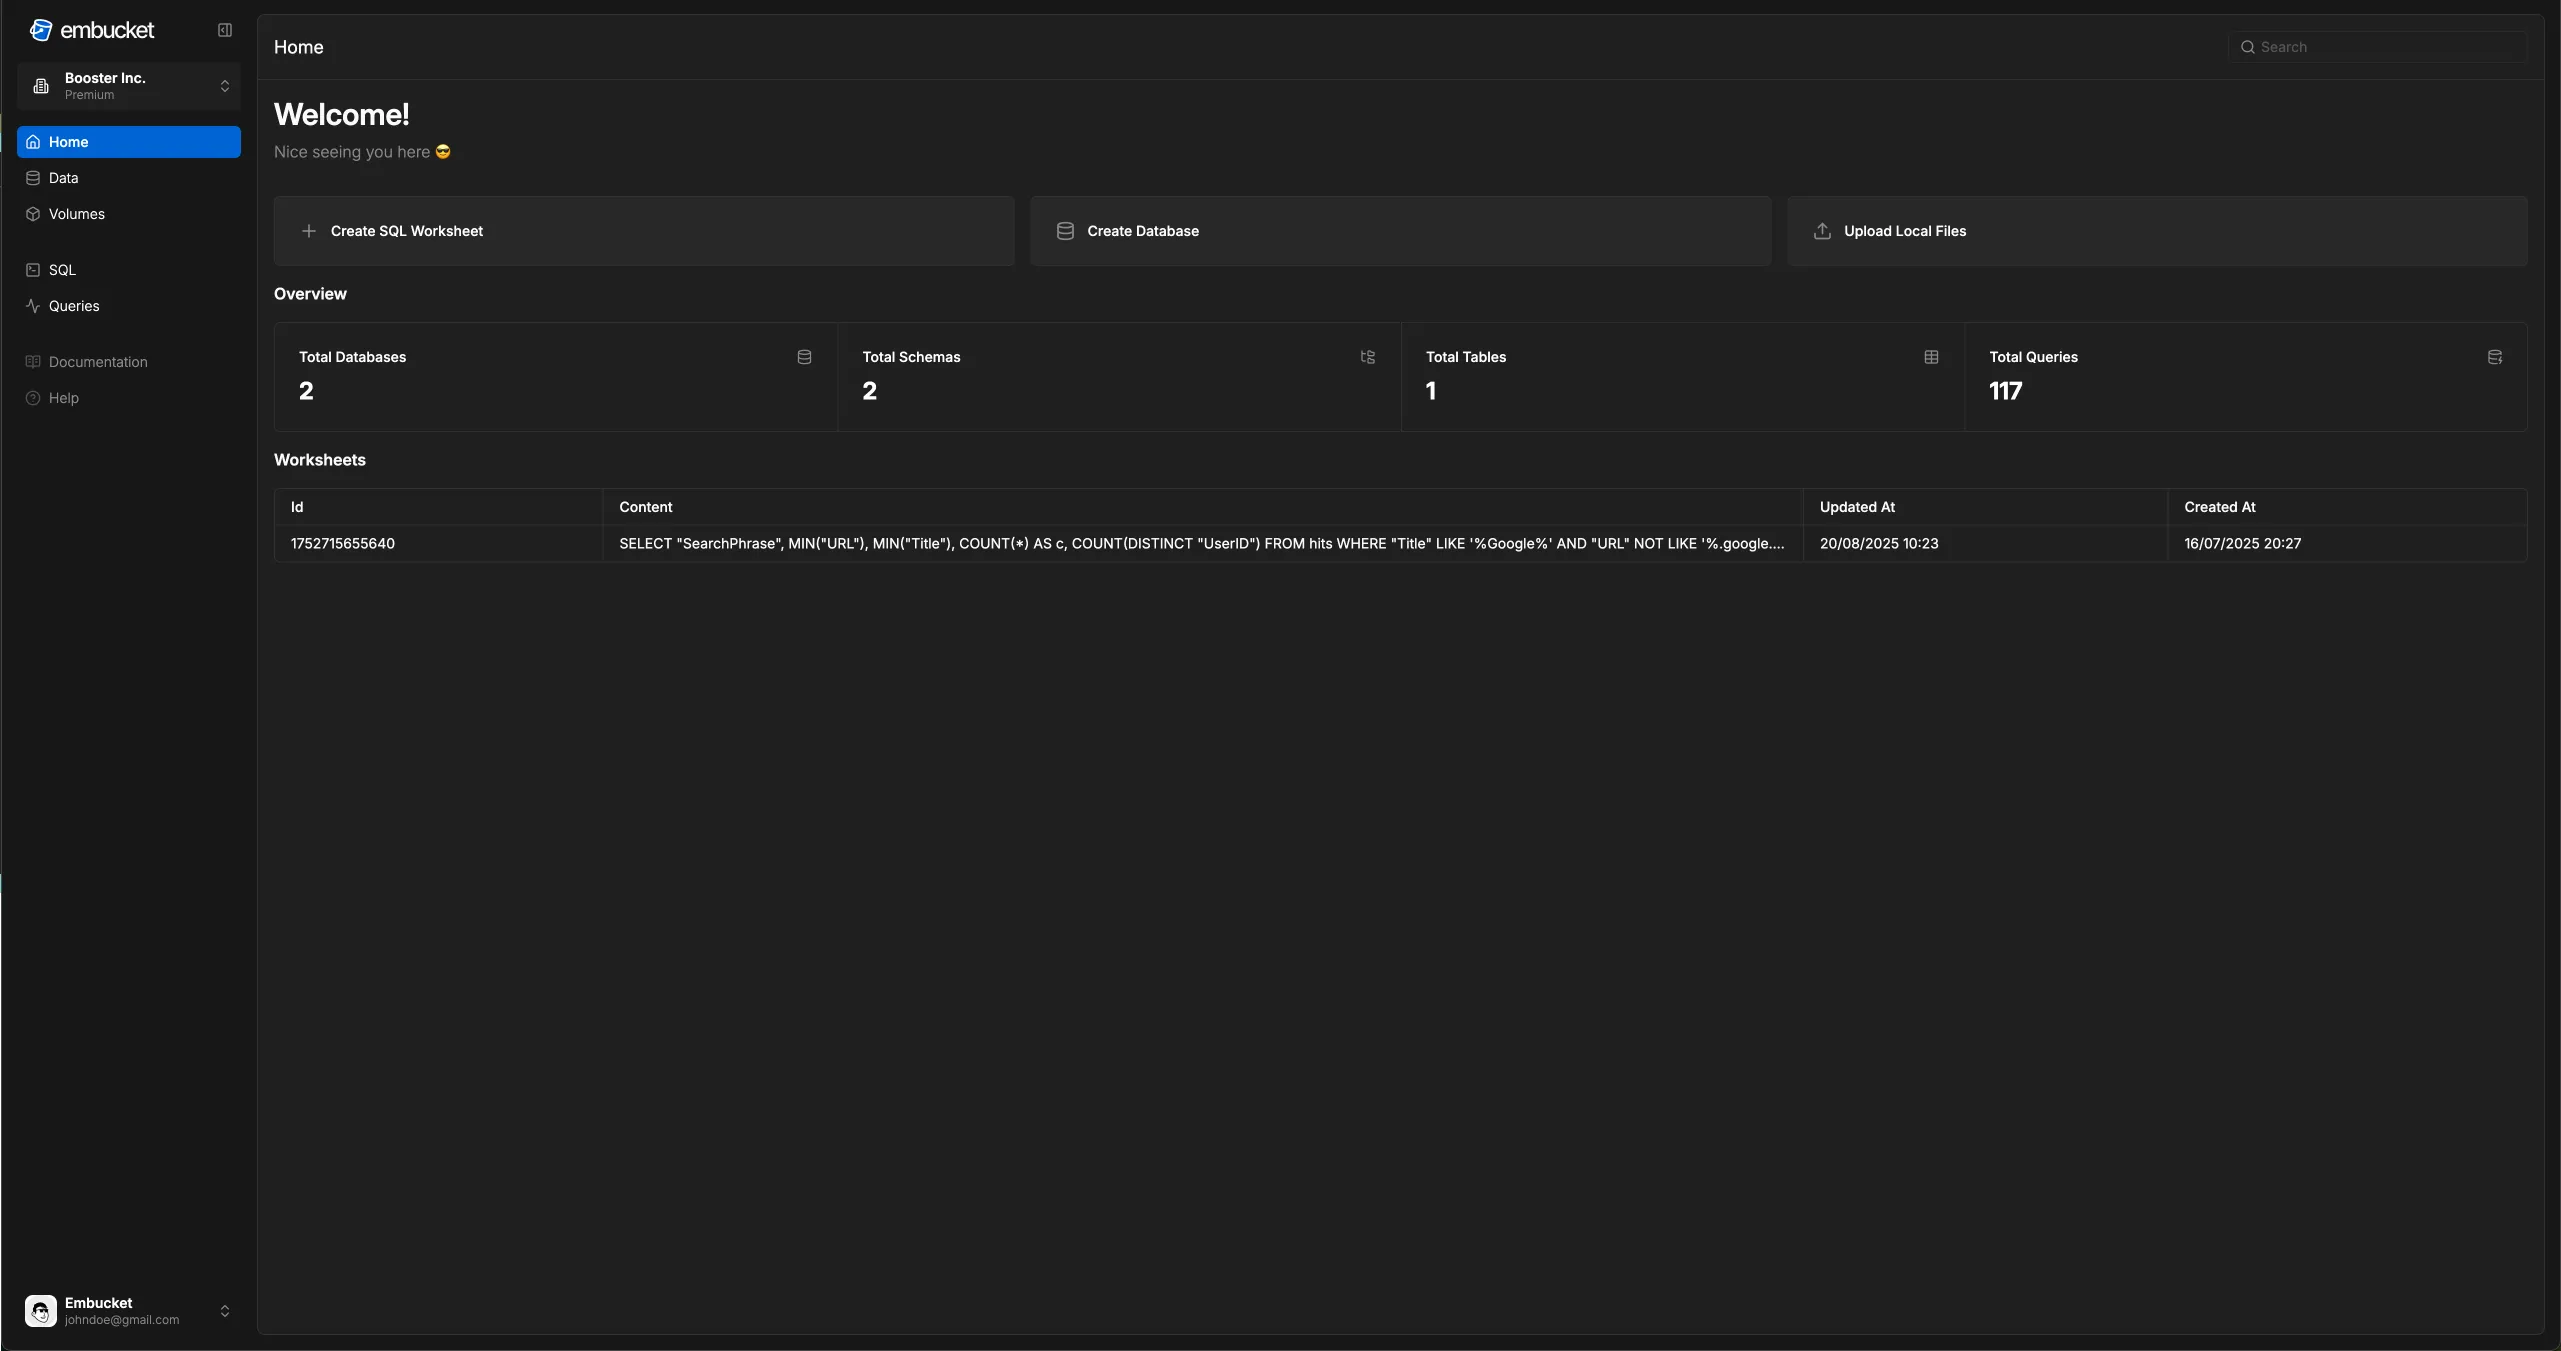
Task: Click the 16/07/2025 20:27 created cell
Action: pyautogui.click(x=2347, y=544)
